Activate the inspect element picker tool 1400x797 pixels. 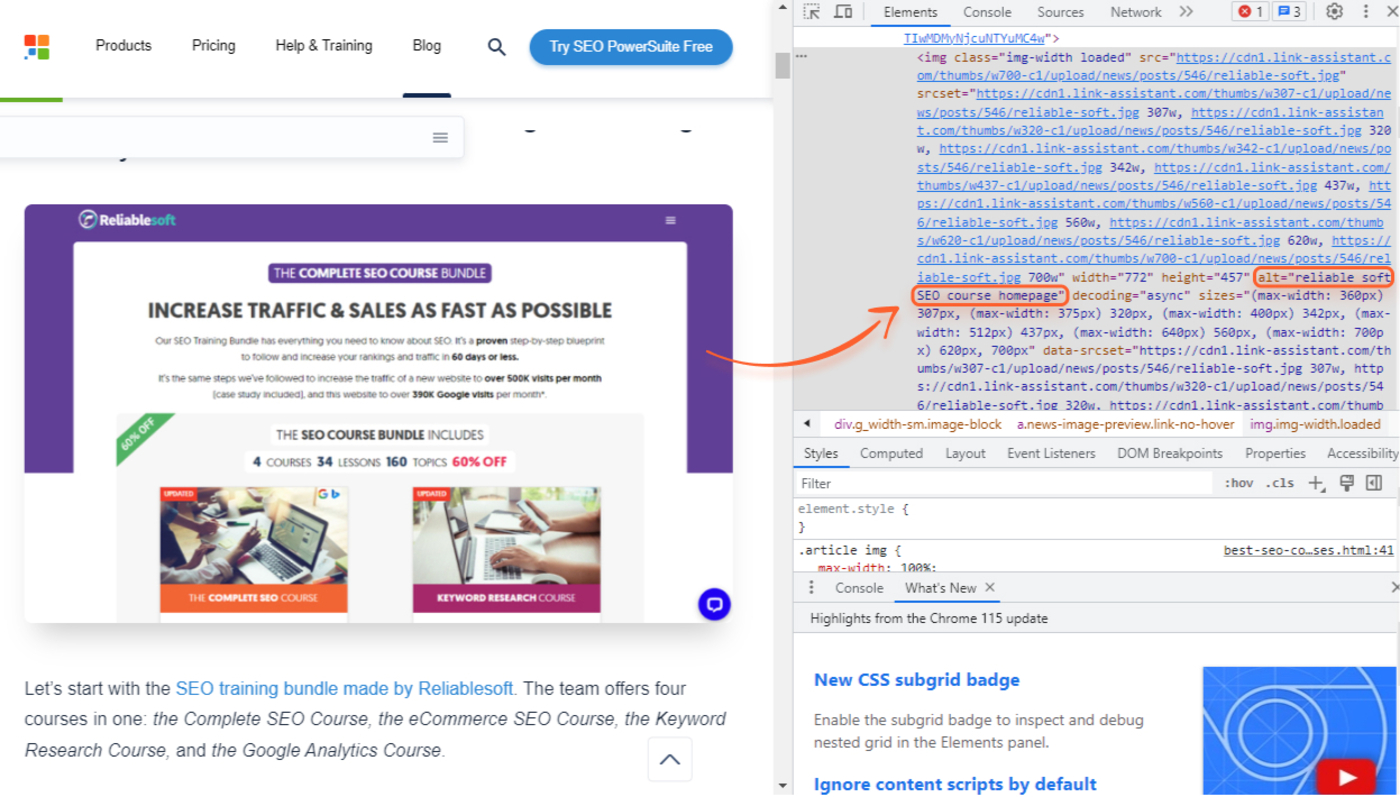tap(811, 12)
